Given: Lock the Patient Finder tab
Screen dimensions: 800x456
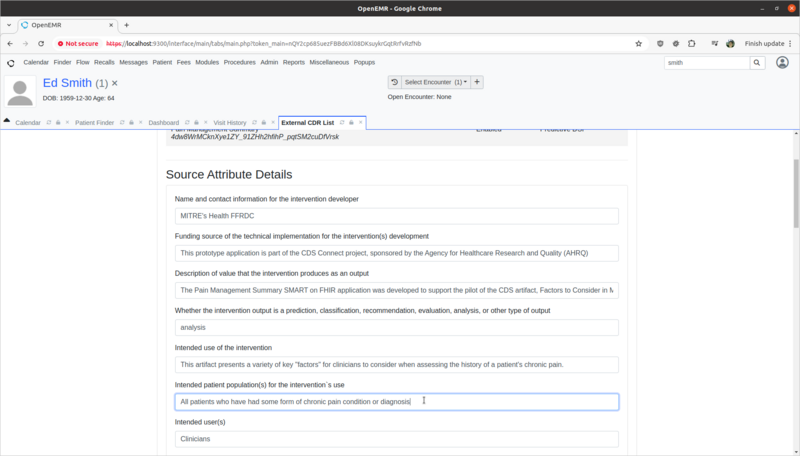Looking at the screenshot, I should (130, 123).
